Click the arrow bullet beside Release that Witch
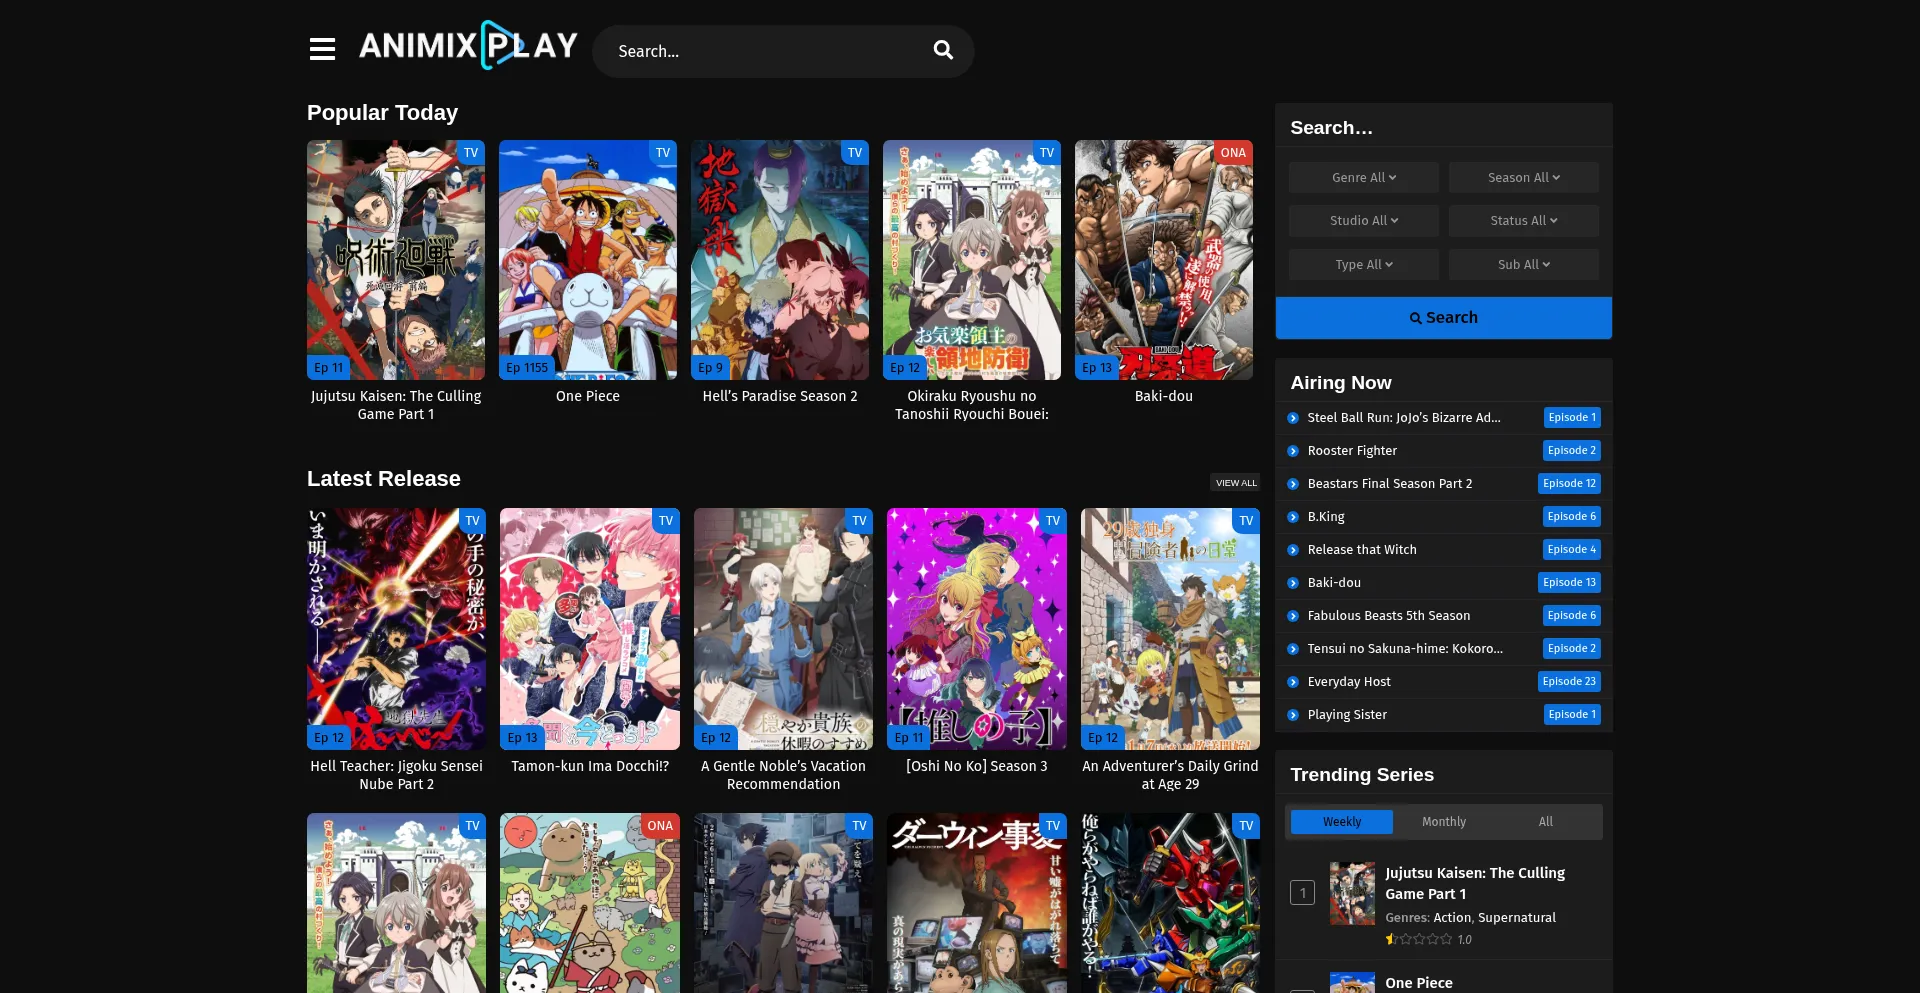 tap(1293, 550)
